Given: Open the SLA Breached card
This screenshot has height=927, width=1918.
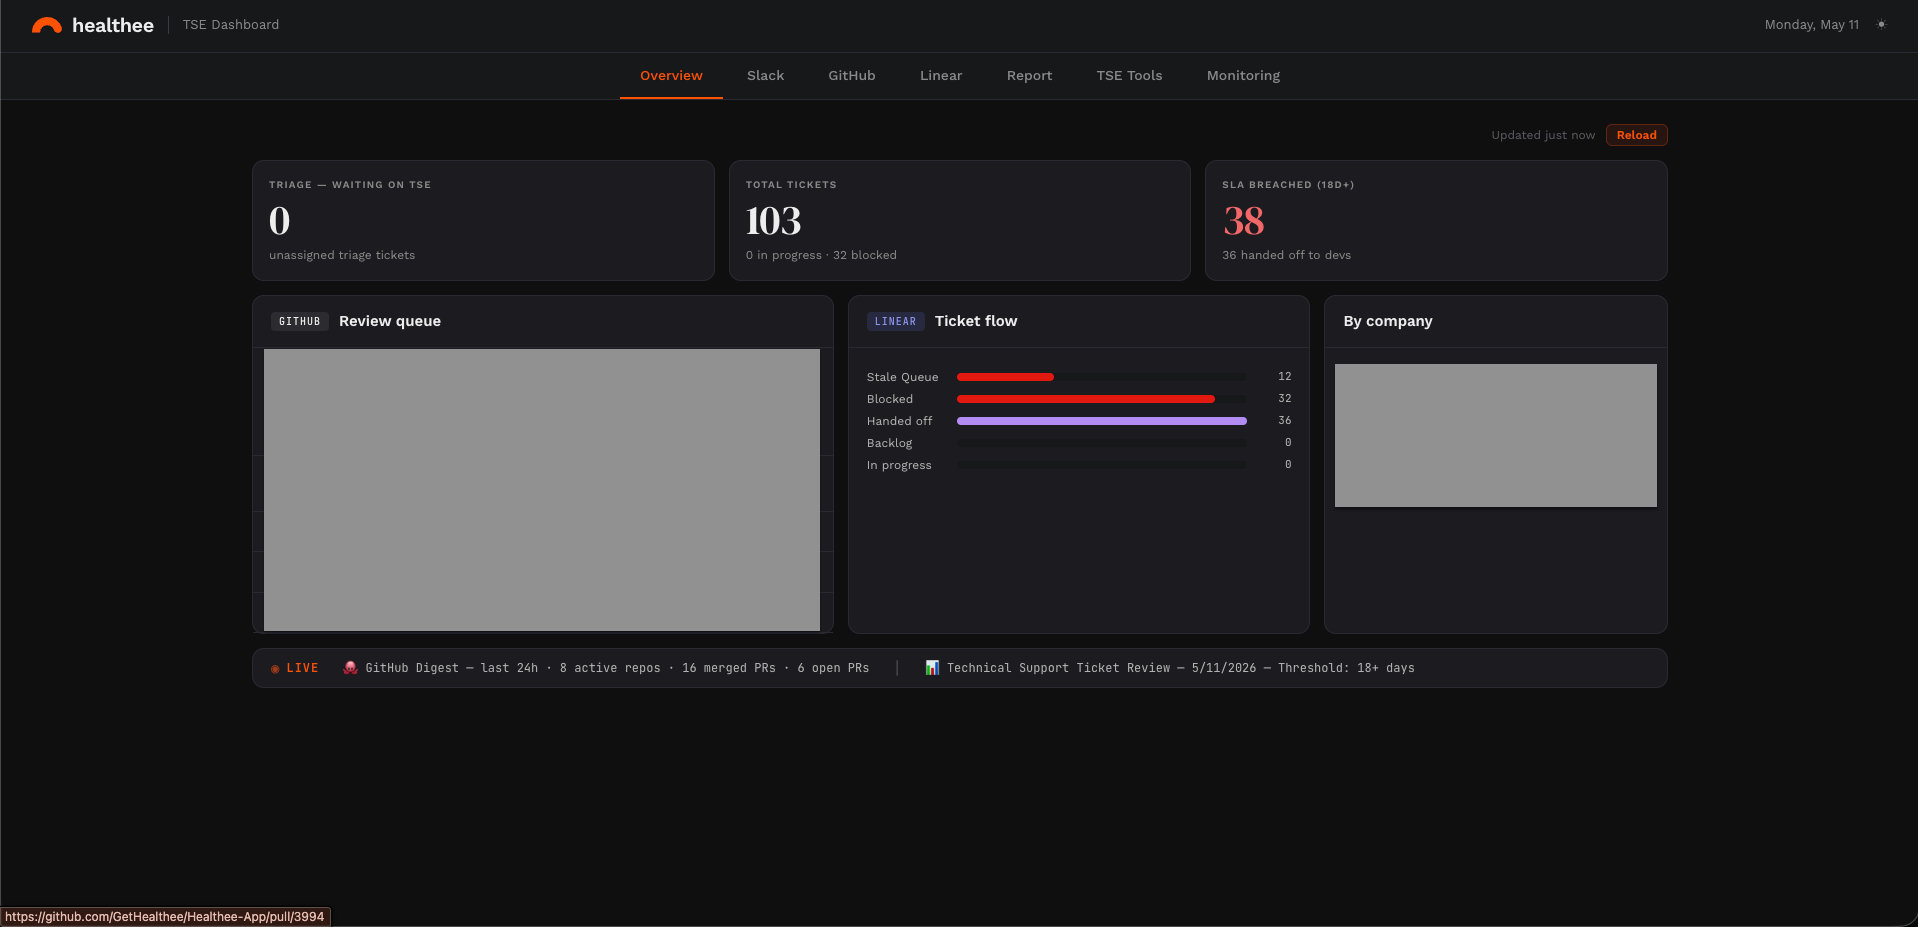Looking at the screenshot, I should coord(1436,220).
